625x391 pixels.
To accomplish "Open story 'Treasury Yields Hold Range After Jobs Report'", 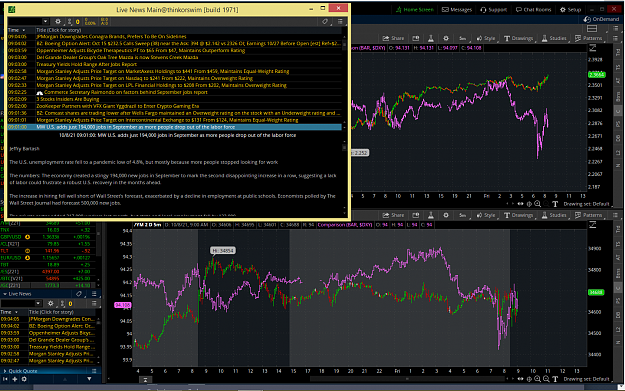I will tap(86, 64).
